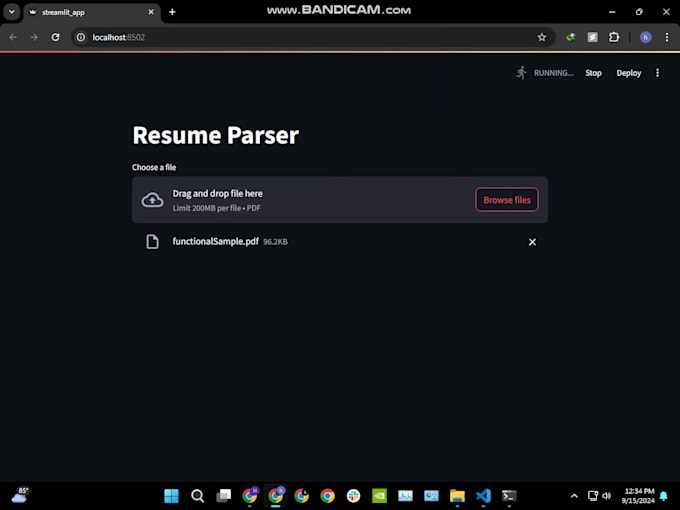Open the Streamlit three-dot main menu
The height and width of the screenshot is (510, 680).
click(x=657, y=73)
